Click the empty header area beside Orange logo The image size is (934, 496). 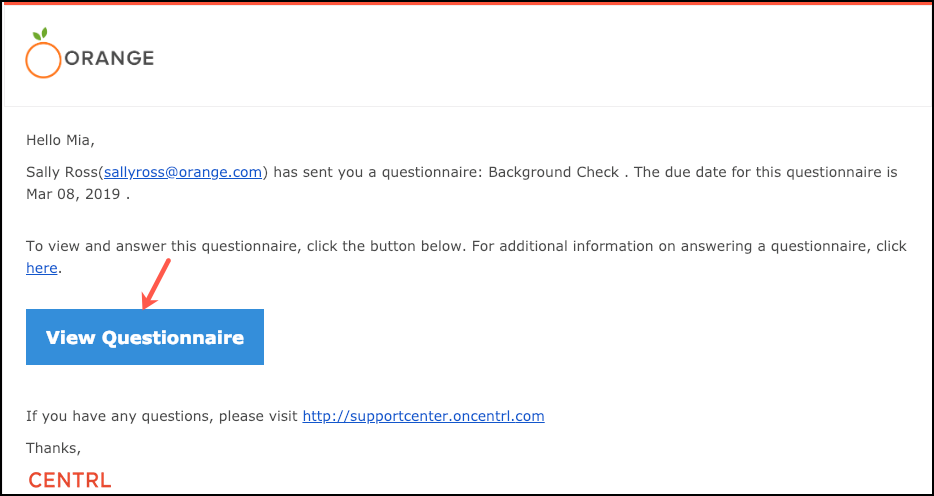[x=536, y=58]
